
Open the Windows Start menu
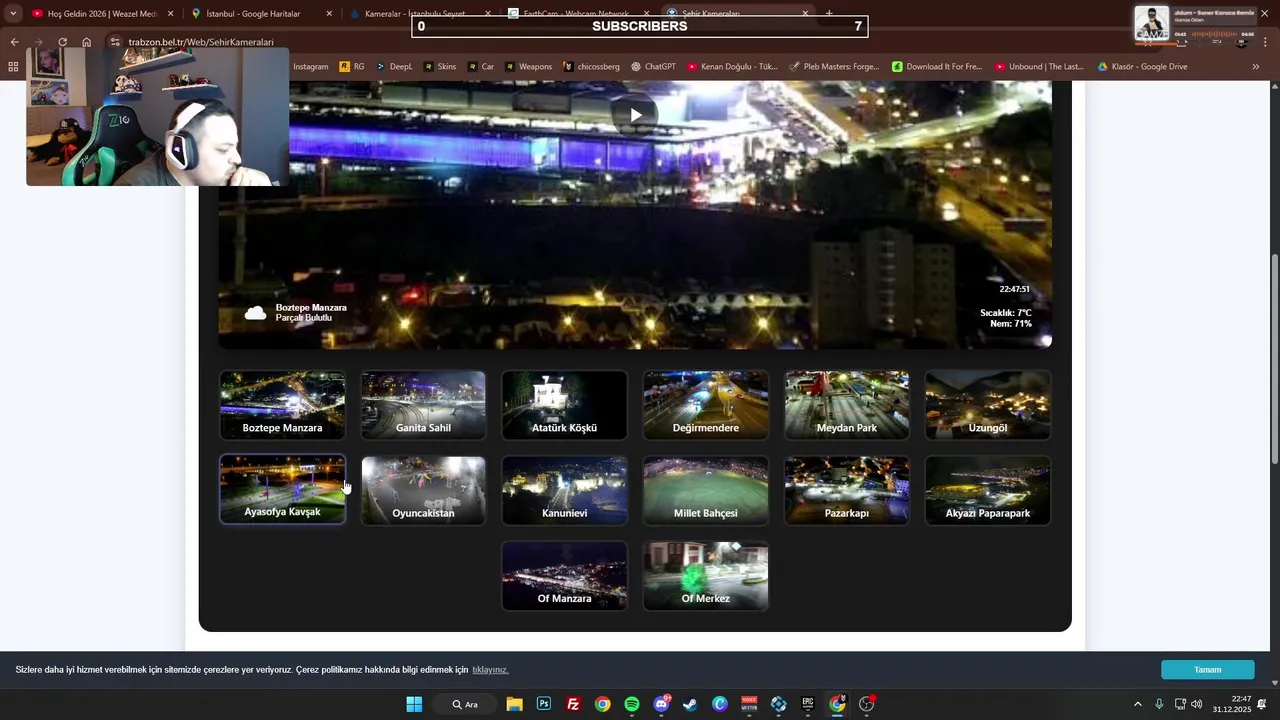coord(414,704)
